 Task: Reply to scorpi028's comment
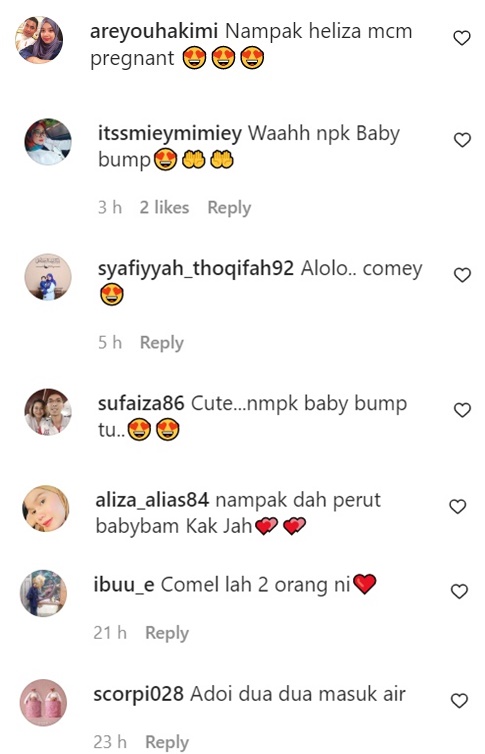click(167, 742)
